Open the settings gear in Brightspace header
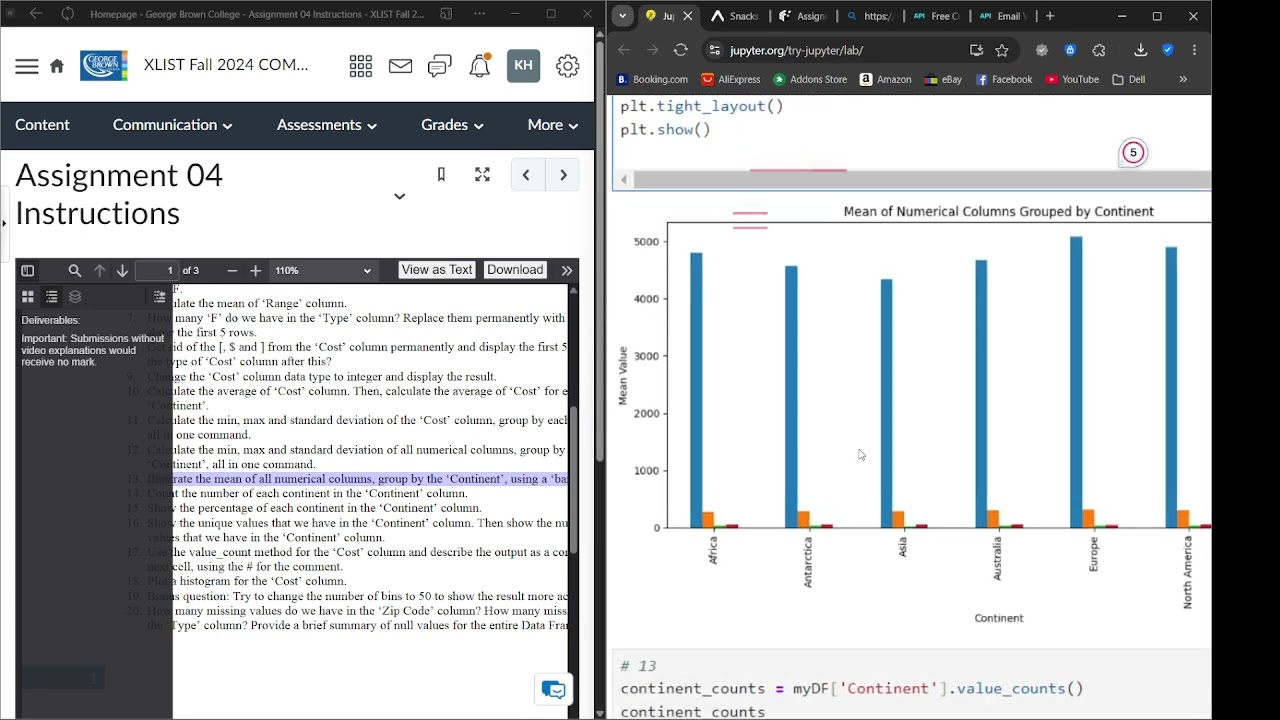1280x720 pixels. coord(568,66)
